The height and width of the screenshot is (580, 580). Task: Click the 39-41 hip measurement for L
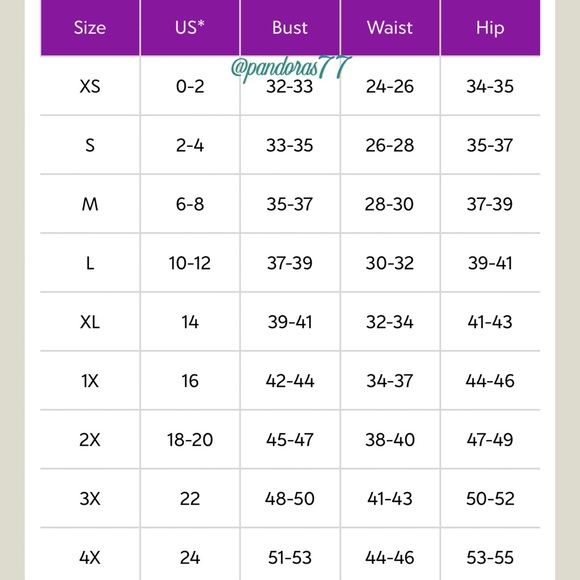click(x=490, y=263)
